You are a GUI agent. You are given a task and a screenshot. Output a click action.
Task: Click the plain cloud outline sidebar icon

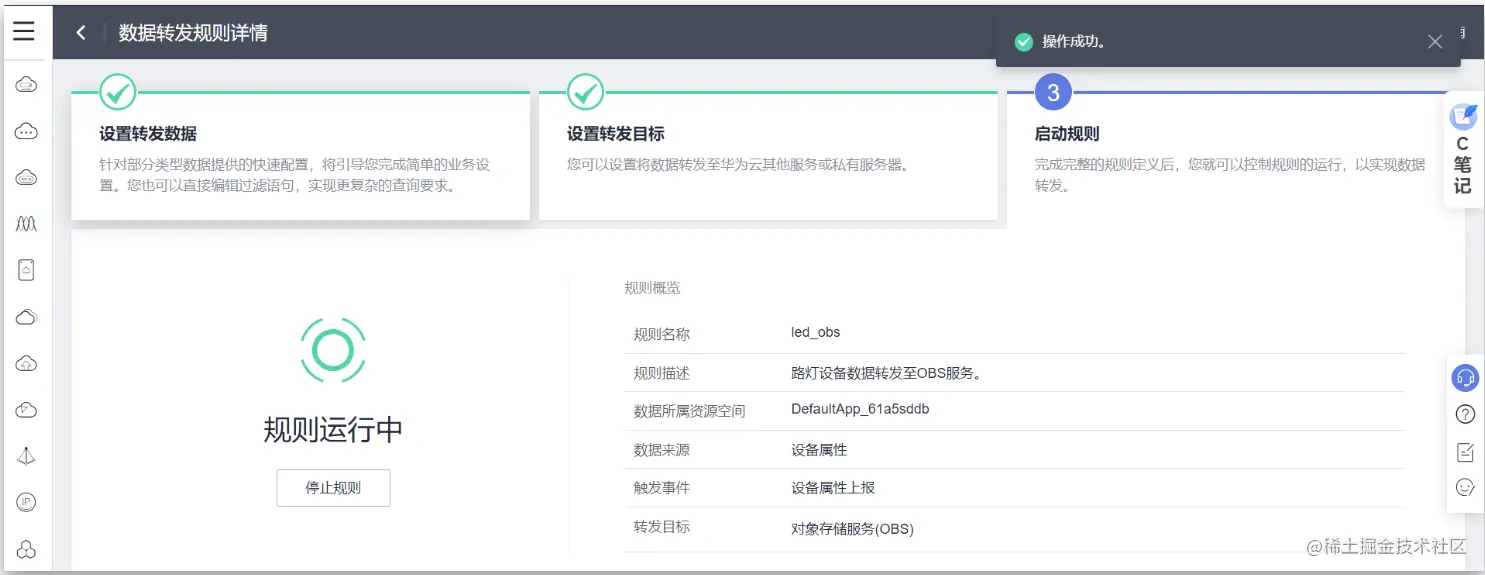coord(26,317)
